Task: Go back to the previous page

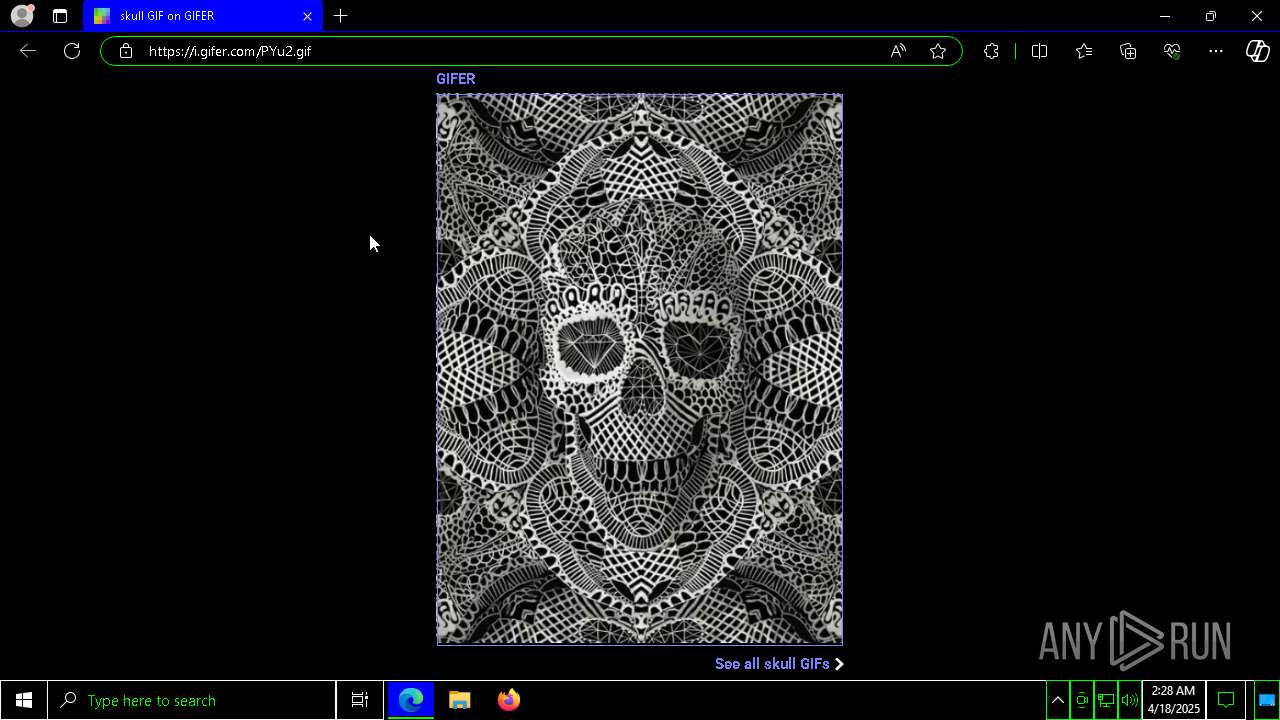Action: (x=28, y=51)
